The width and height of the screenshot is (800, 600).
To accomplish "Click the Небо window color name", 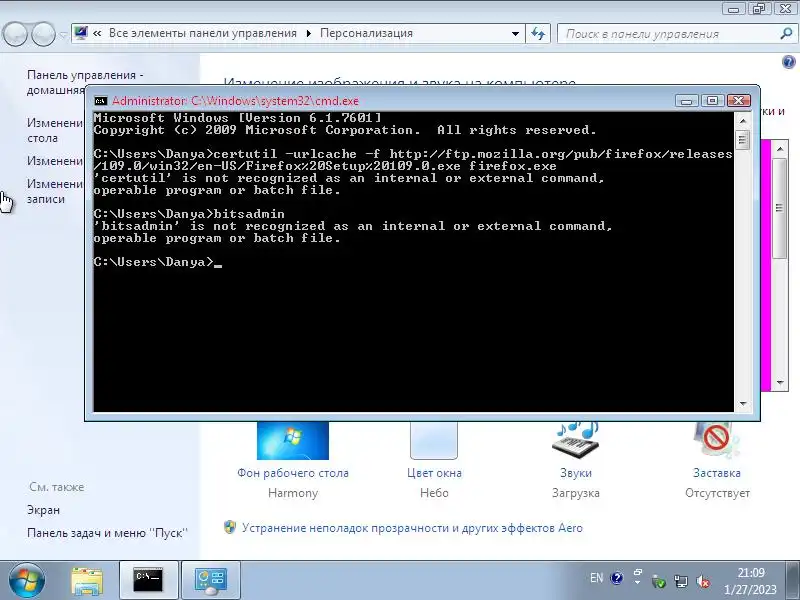I will (x=434, y=493).
